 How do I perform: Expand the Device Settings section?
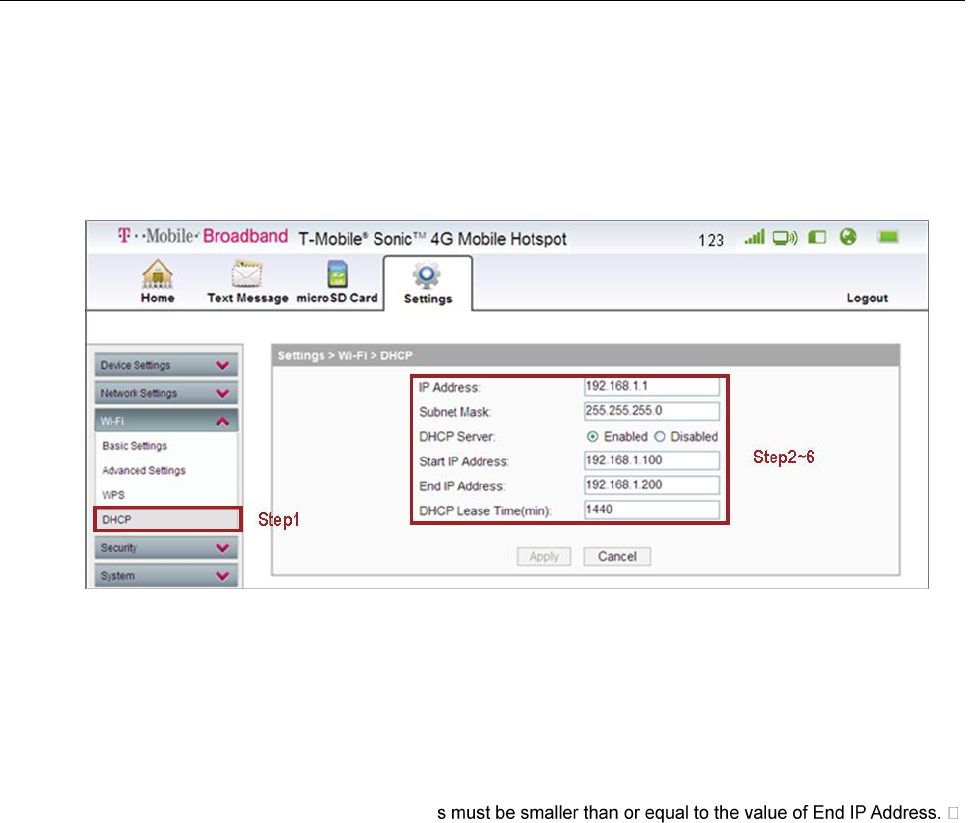point(166,366)
